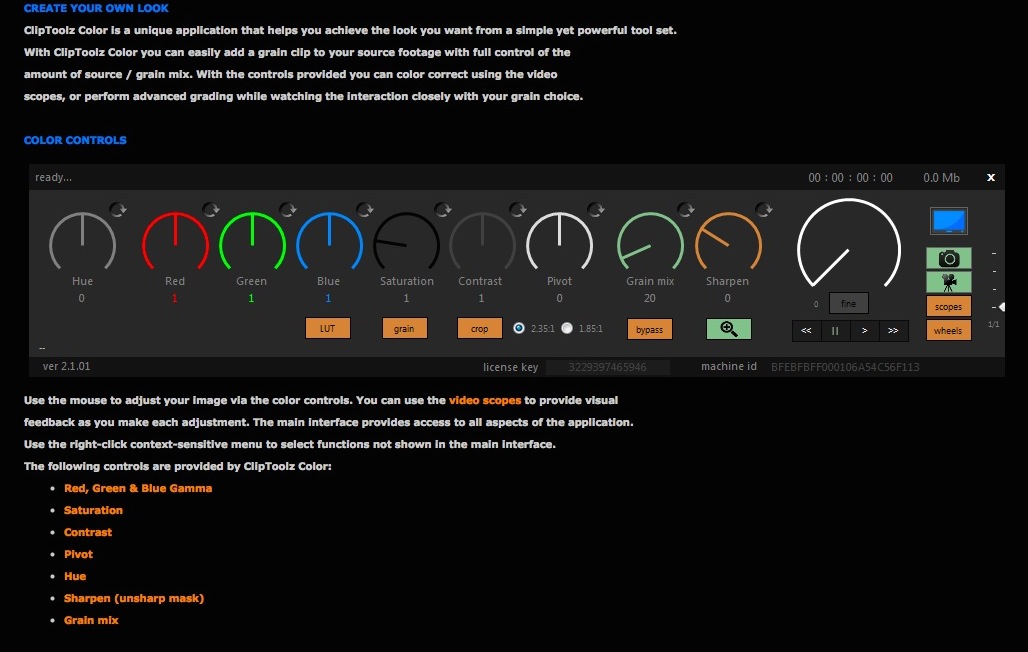Reset the Hue knob with its reset icon
Screen dimensions: 1028x652
[118, 209]
